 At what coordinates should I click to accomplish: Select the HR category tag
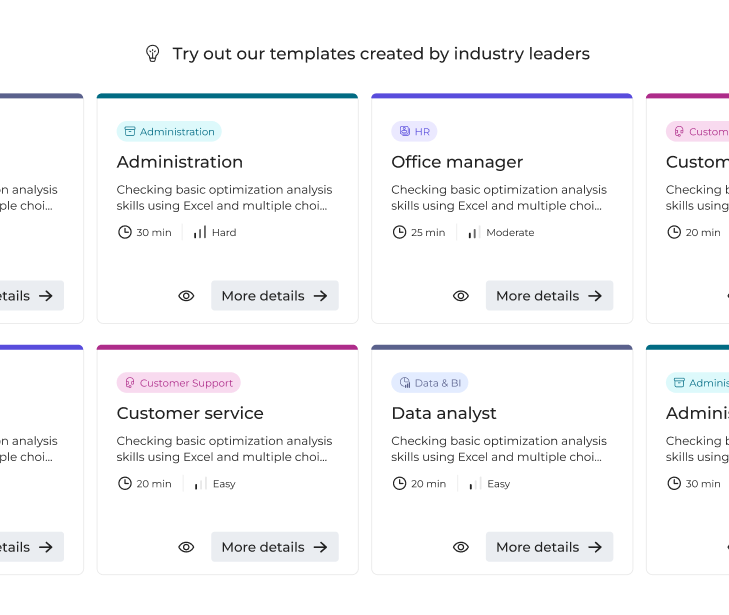click(414, 132)
